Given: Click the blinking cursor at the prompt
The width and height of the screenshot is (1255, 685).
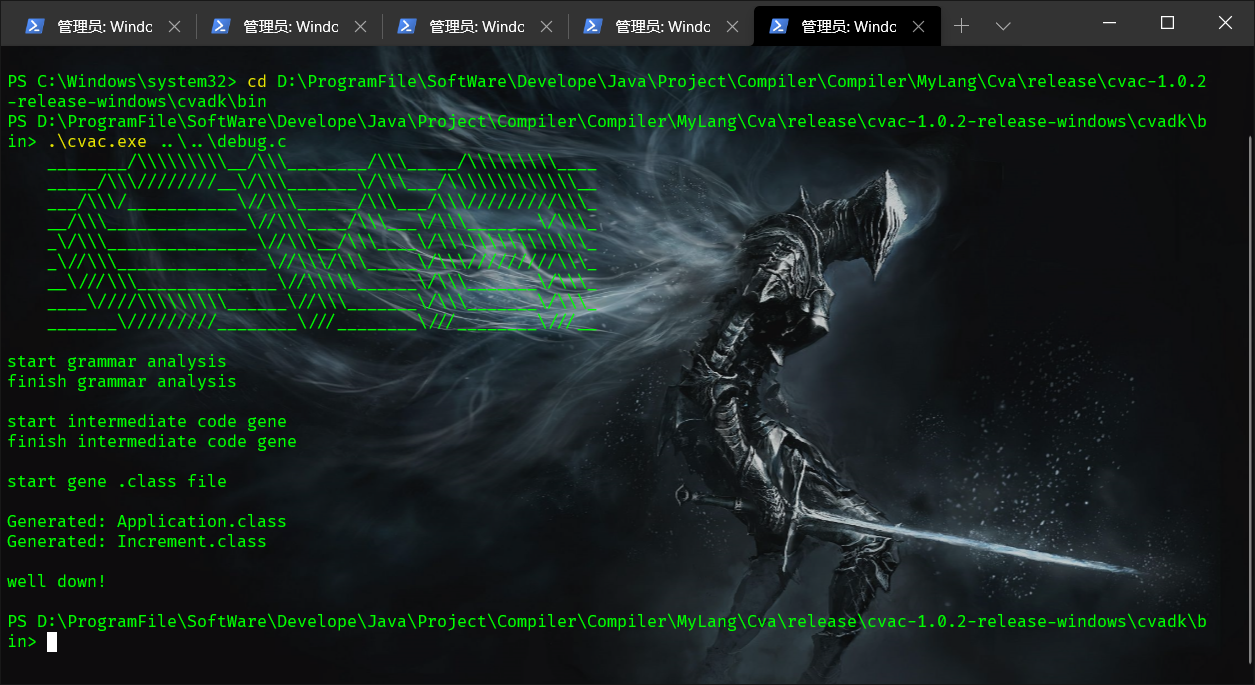Looking at the screenshot, I should pos(52,642).
